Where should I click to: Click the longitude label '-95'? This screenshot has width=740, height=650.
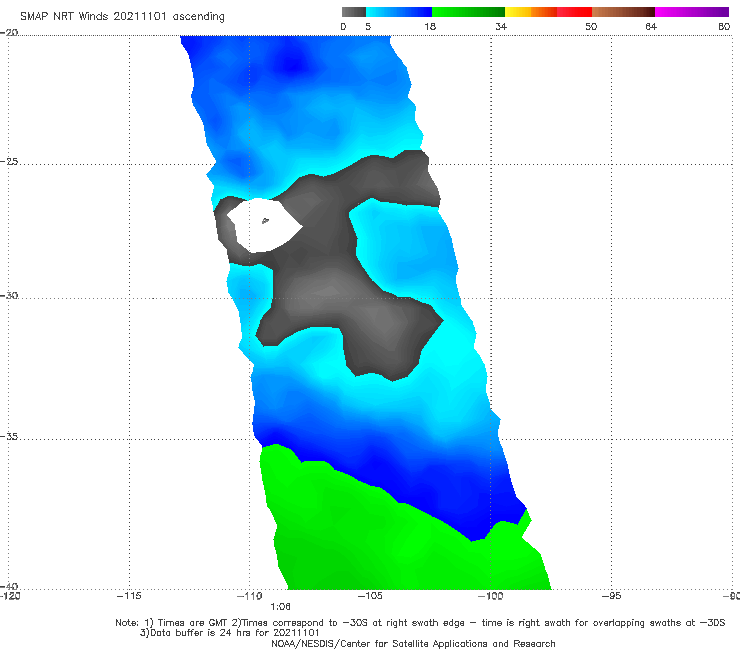[611, 596]
